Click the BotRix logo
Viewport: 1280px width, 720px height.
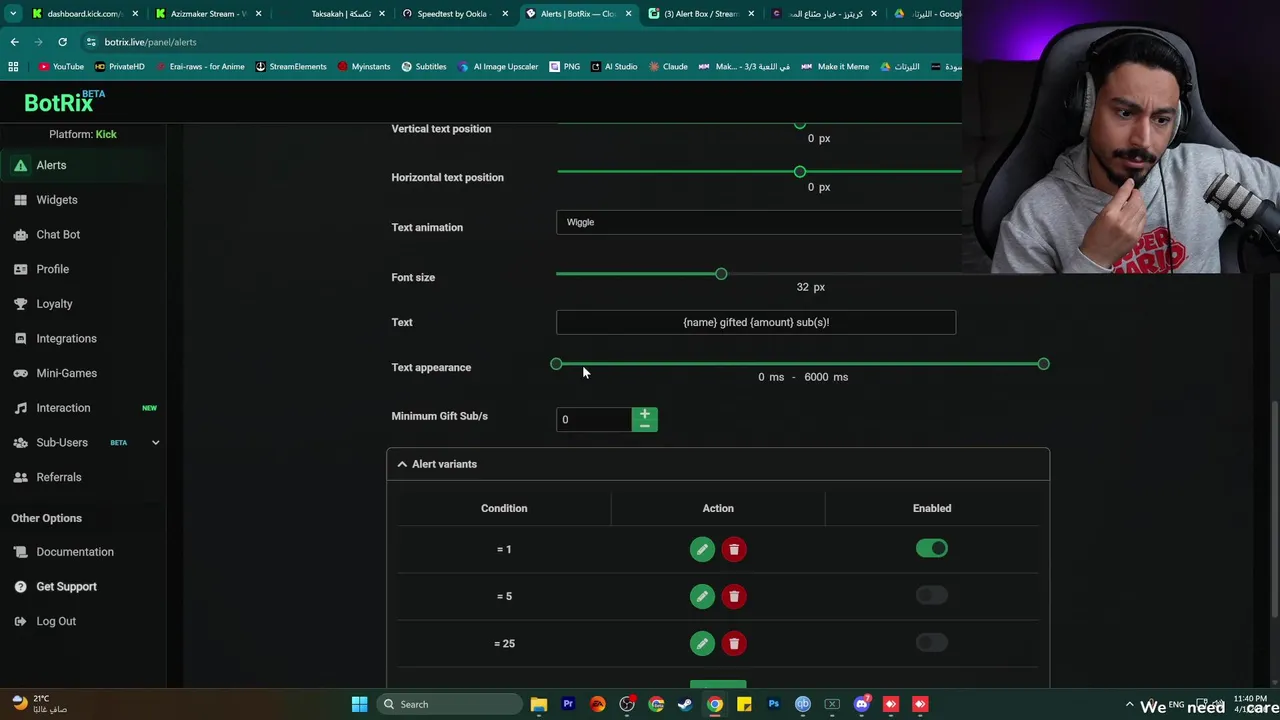(64, 101)
